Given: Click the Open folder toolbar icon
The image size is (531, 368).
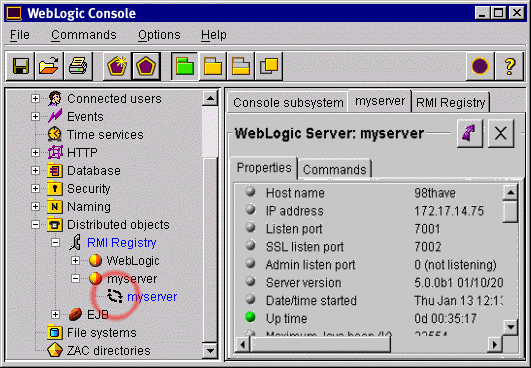Looking at the screenshot, I should click(49, 66).
